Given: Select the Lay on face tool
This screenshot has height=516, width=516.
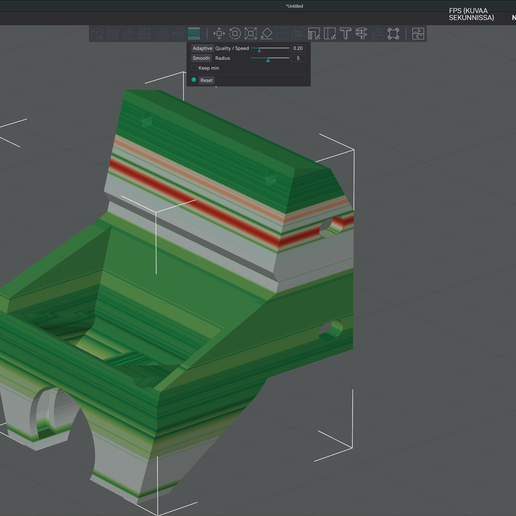Looking at the screenshot, I should (x=267, y=33).
